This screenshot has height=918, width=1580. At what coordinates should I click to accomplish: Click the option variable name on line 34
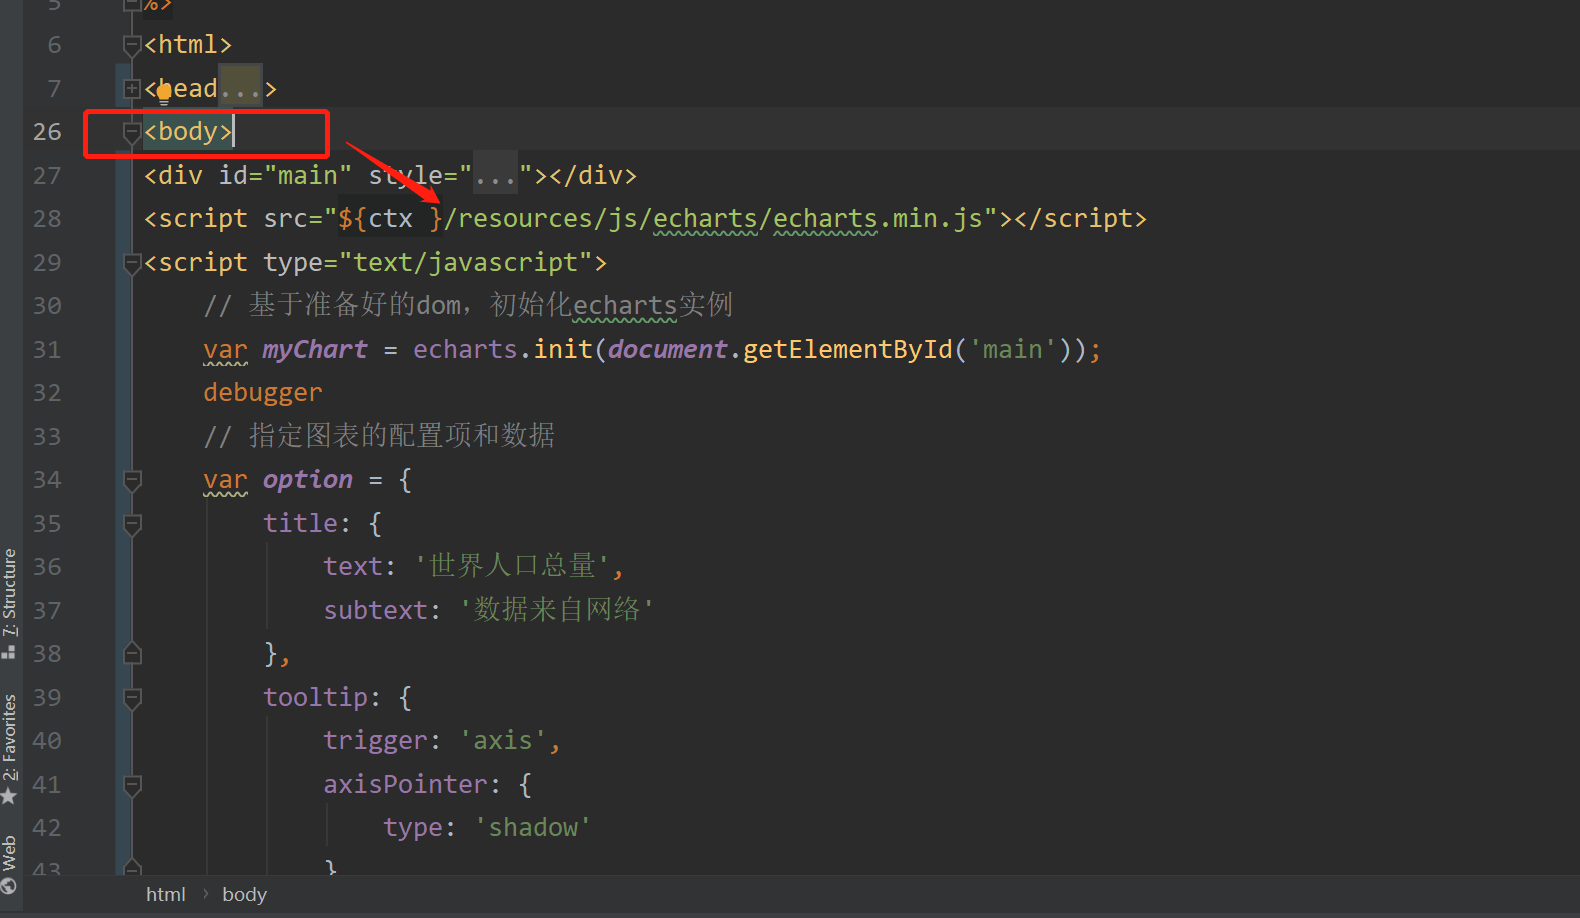coord(308,480)
